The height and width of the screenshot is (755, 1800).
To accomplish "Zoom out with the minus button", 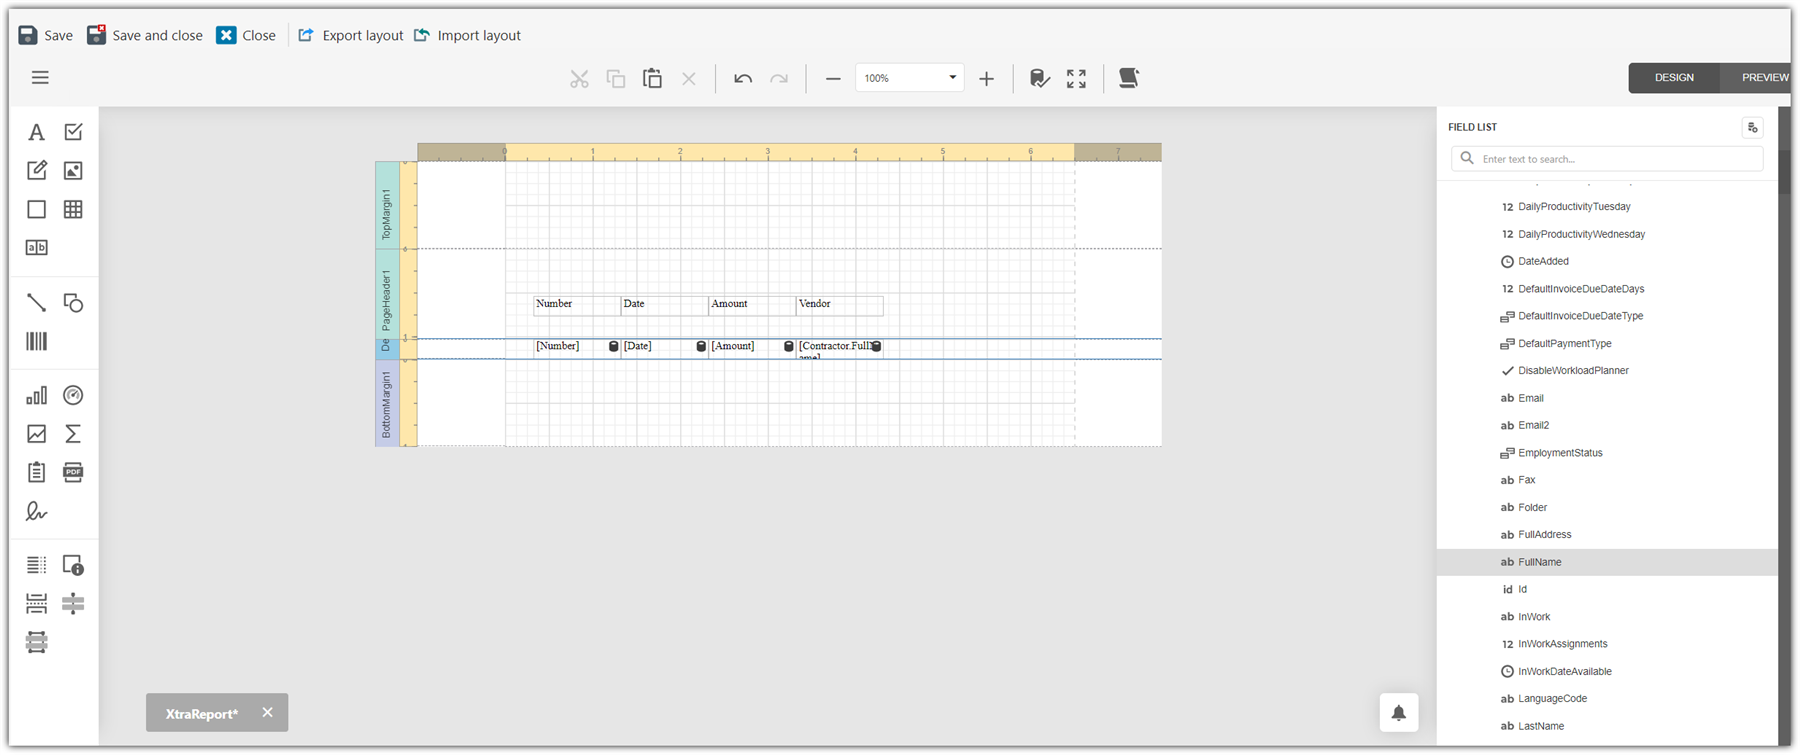I will coord(833,78).
